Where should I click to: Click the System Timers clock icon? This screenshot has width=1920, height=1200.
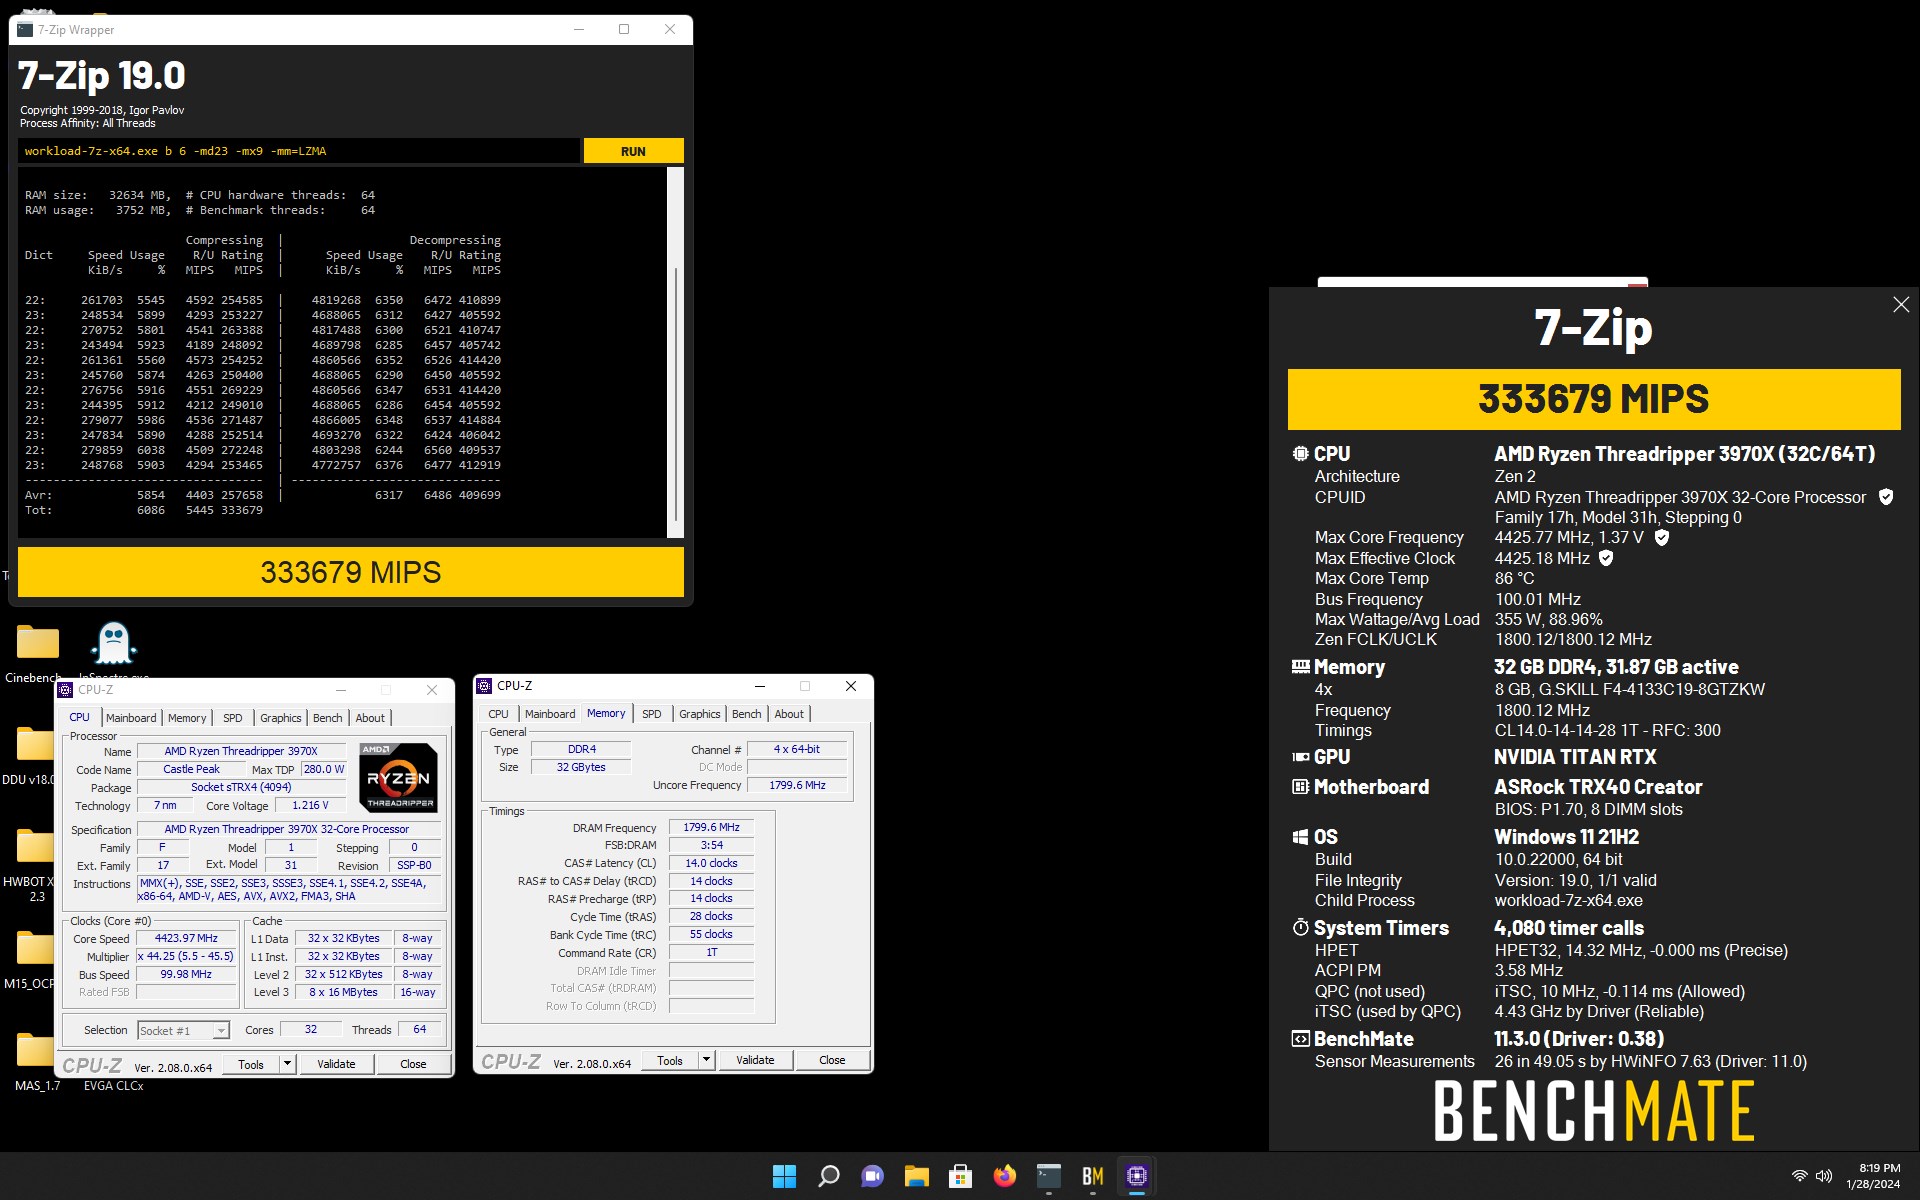(1300, 928)
